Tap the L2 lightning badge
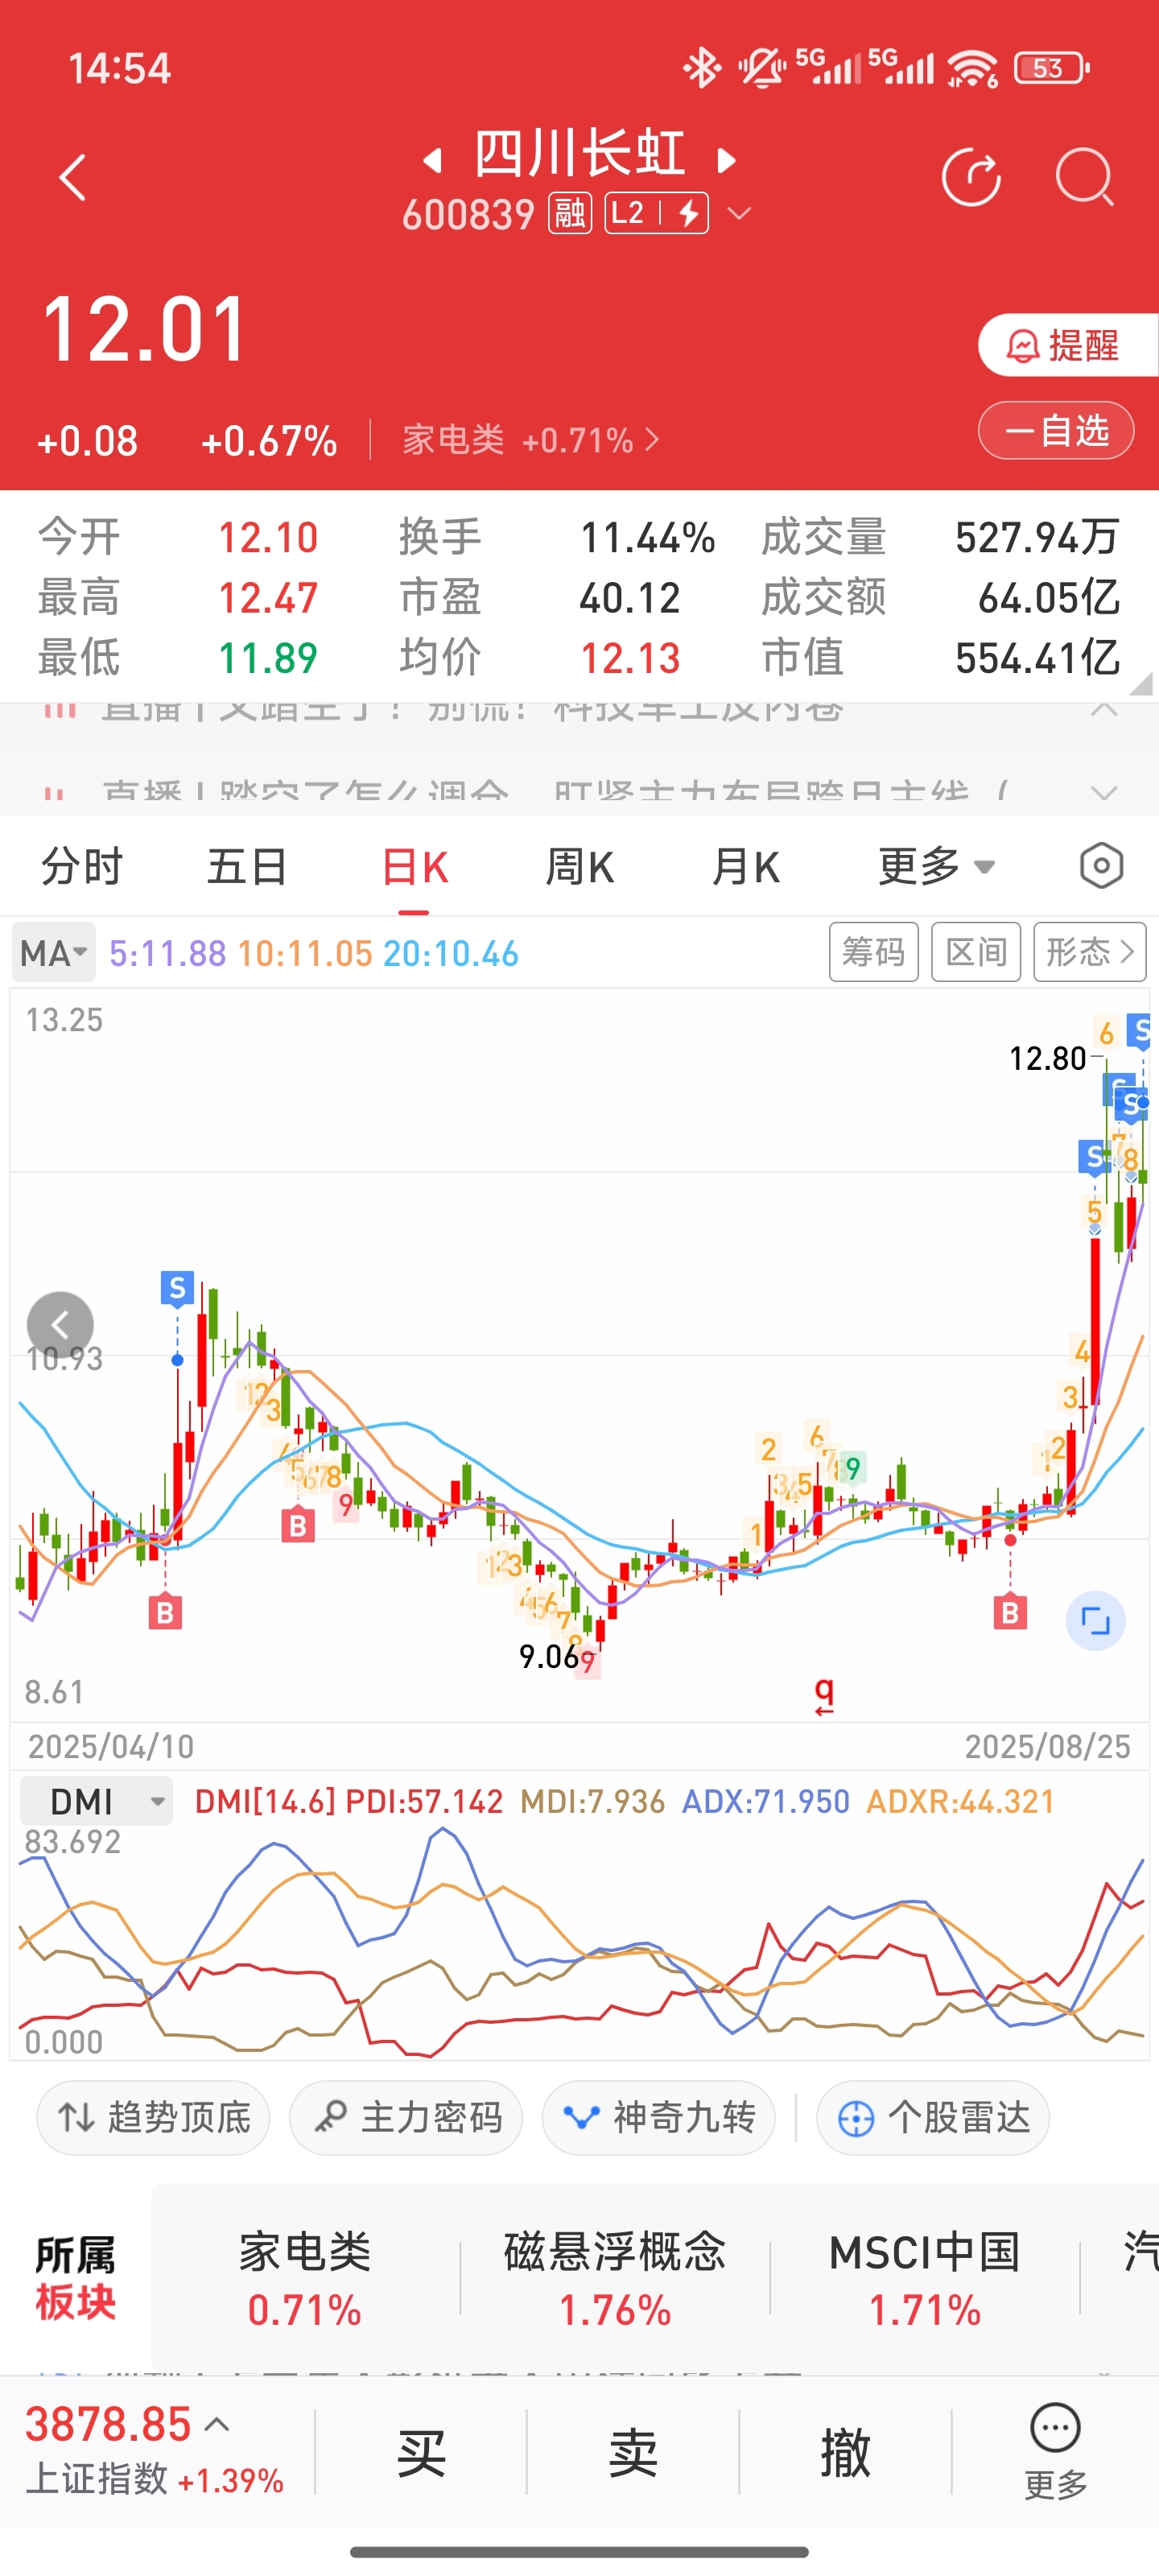The width and height of the screenshot is (1159, 2576). click(657, 214)
